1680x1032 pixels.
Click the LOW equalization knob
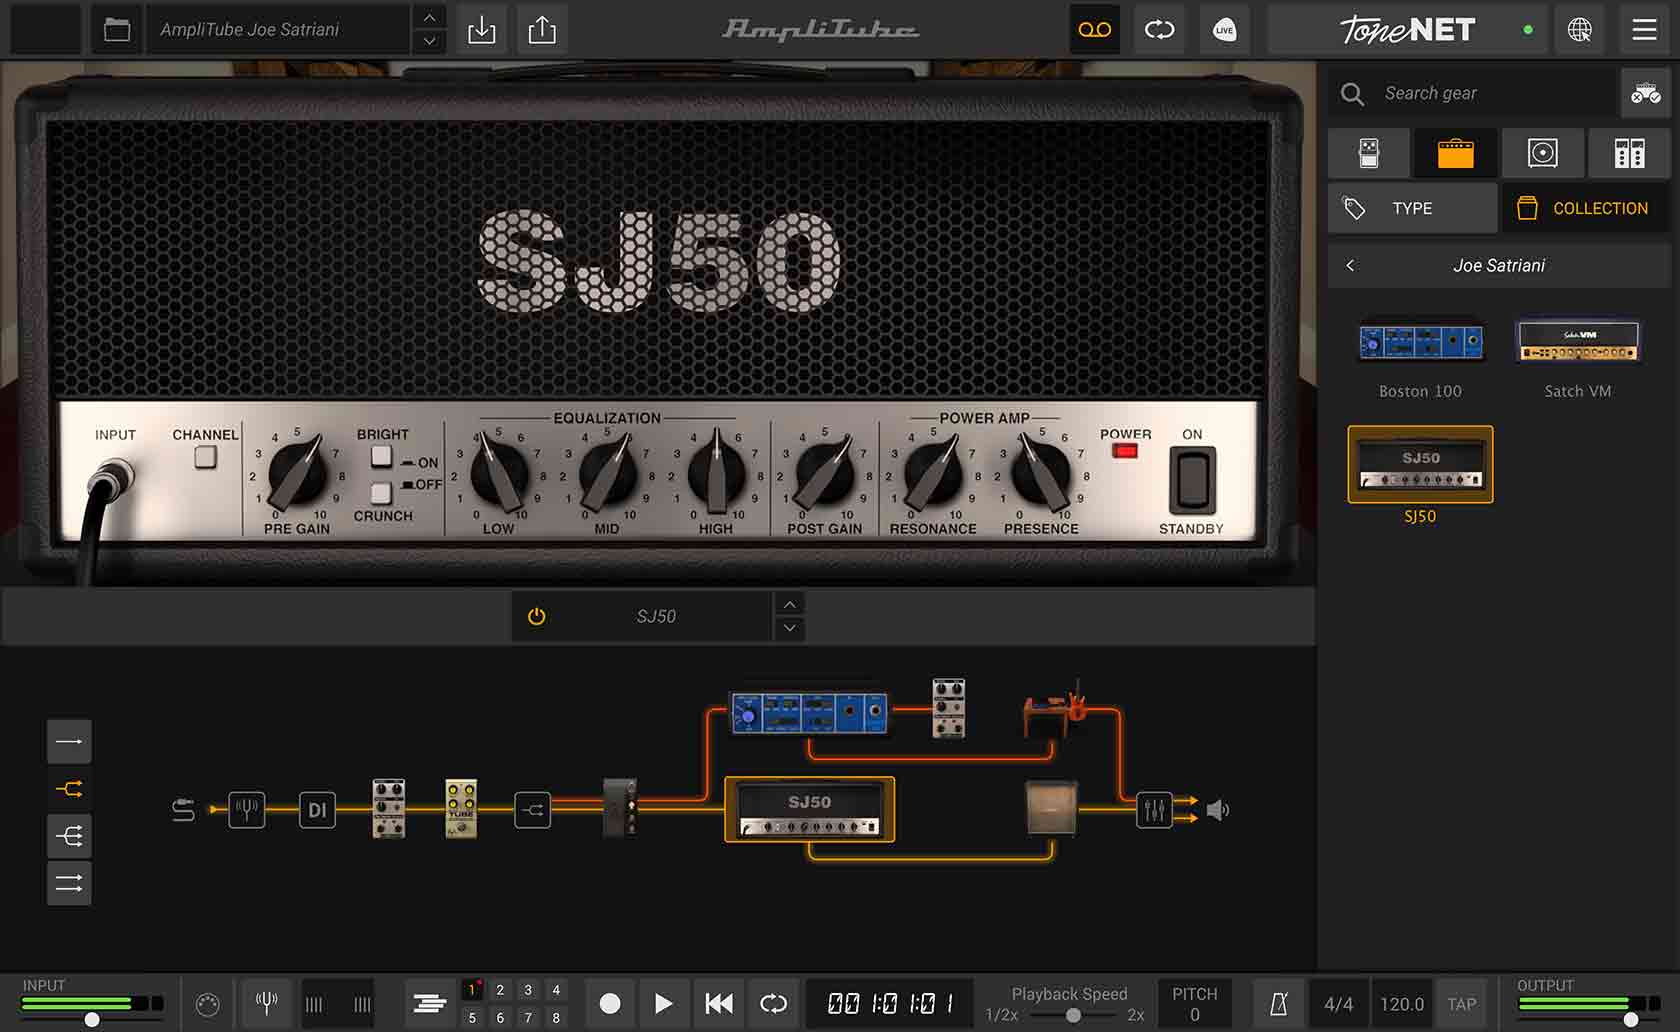(x=498, y=472)
